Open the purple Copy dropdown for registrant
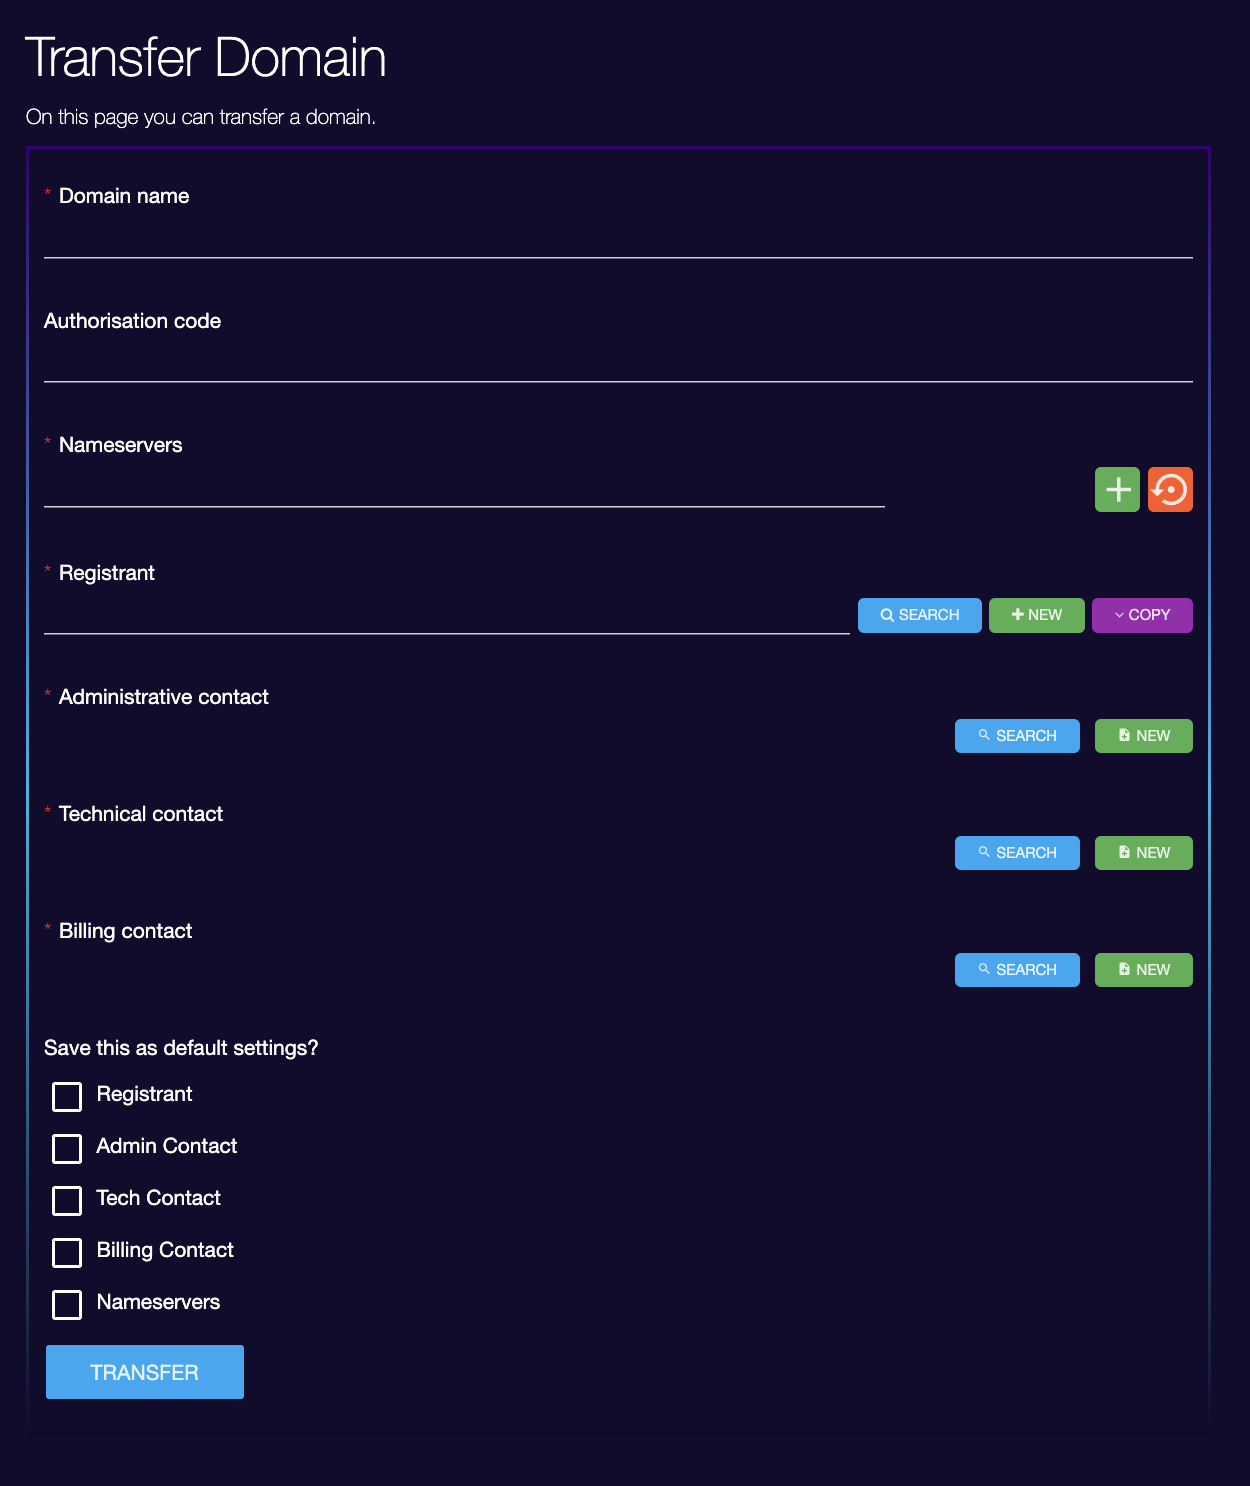Viewport: 1250px width, 1486px height. point(1142,615)
